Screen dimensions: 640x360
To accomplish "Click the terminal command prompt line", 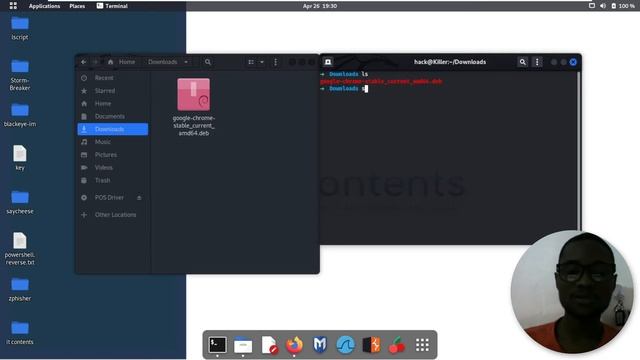I will pyautogui.click(x=344, y=89).
